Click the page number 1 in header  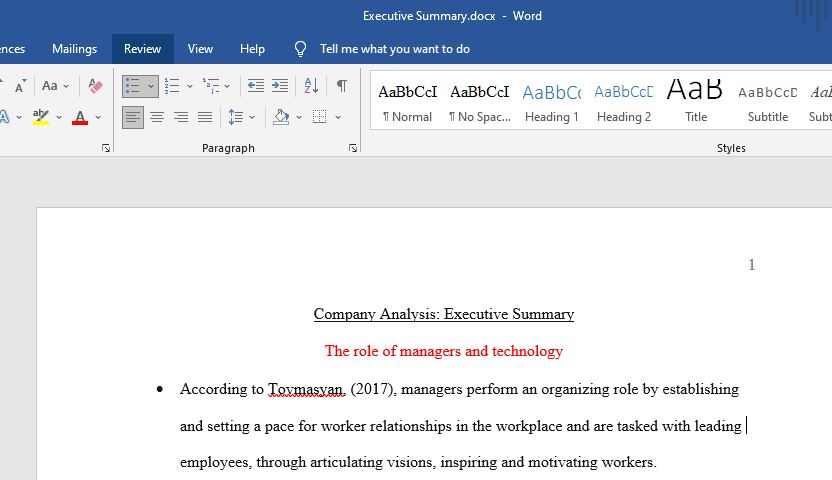pos(751,265)
